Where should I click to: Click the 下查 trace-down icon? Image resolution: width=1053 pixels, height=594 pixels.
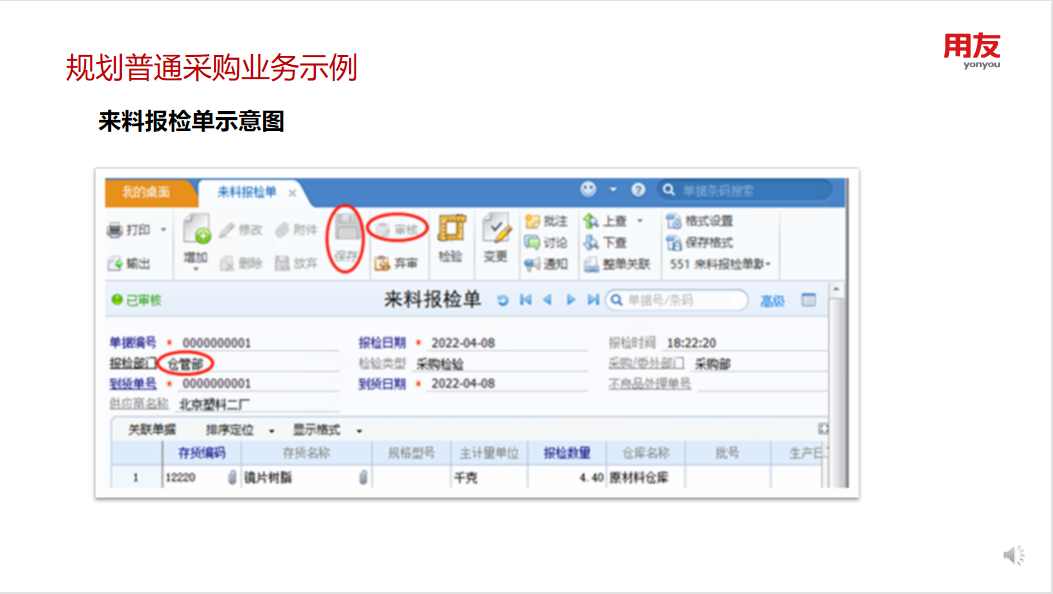[x=591, y=242]
